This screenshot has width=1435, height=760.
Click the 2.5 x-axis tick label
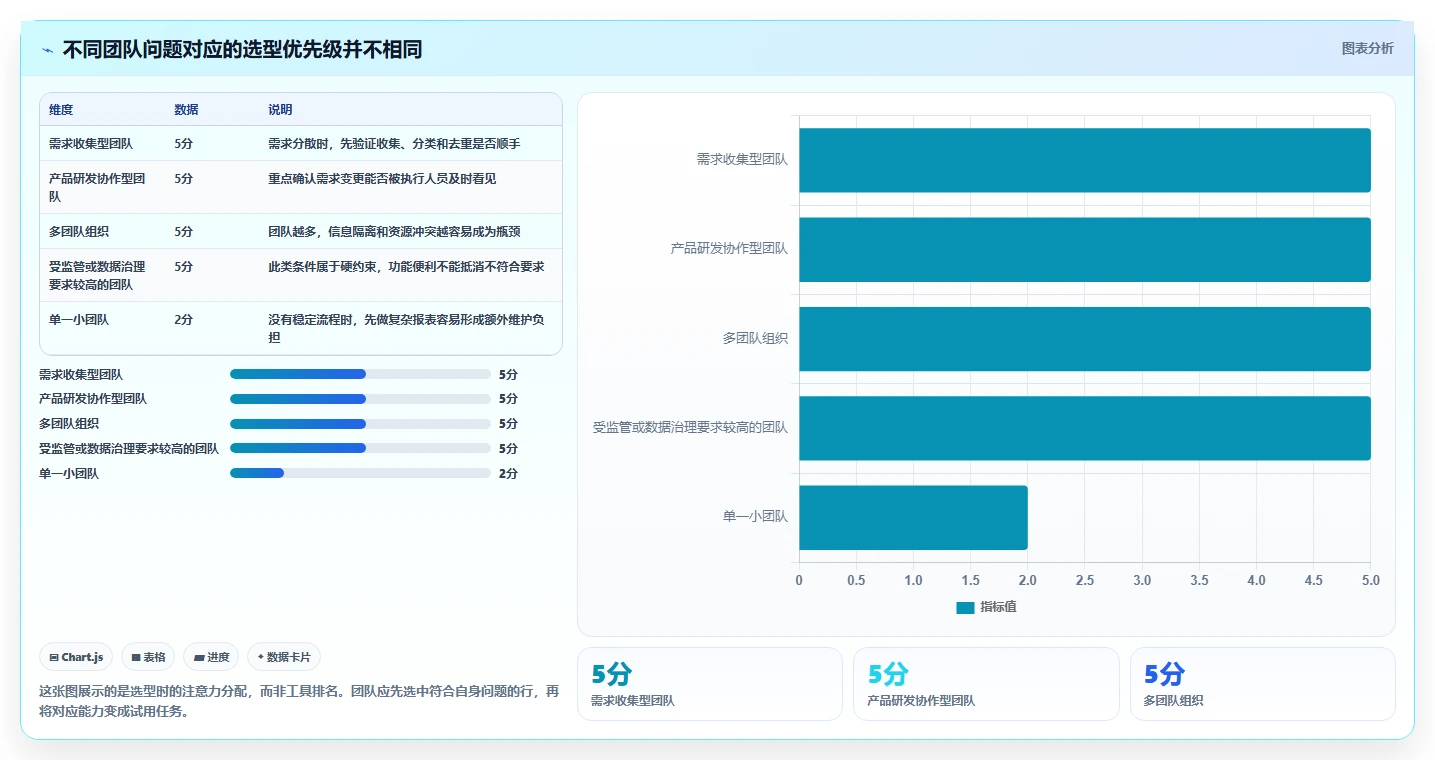coord(1085,580)
